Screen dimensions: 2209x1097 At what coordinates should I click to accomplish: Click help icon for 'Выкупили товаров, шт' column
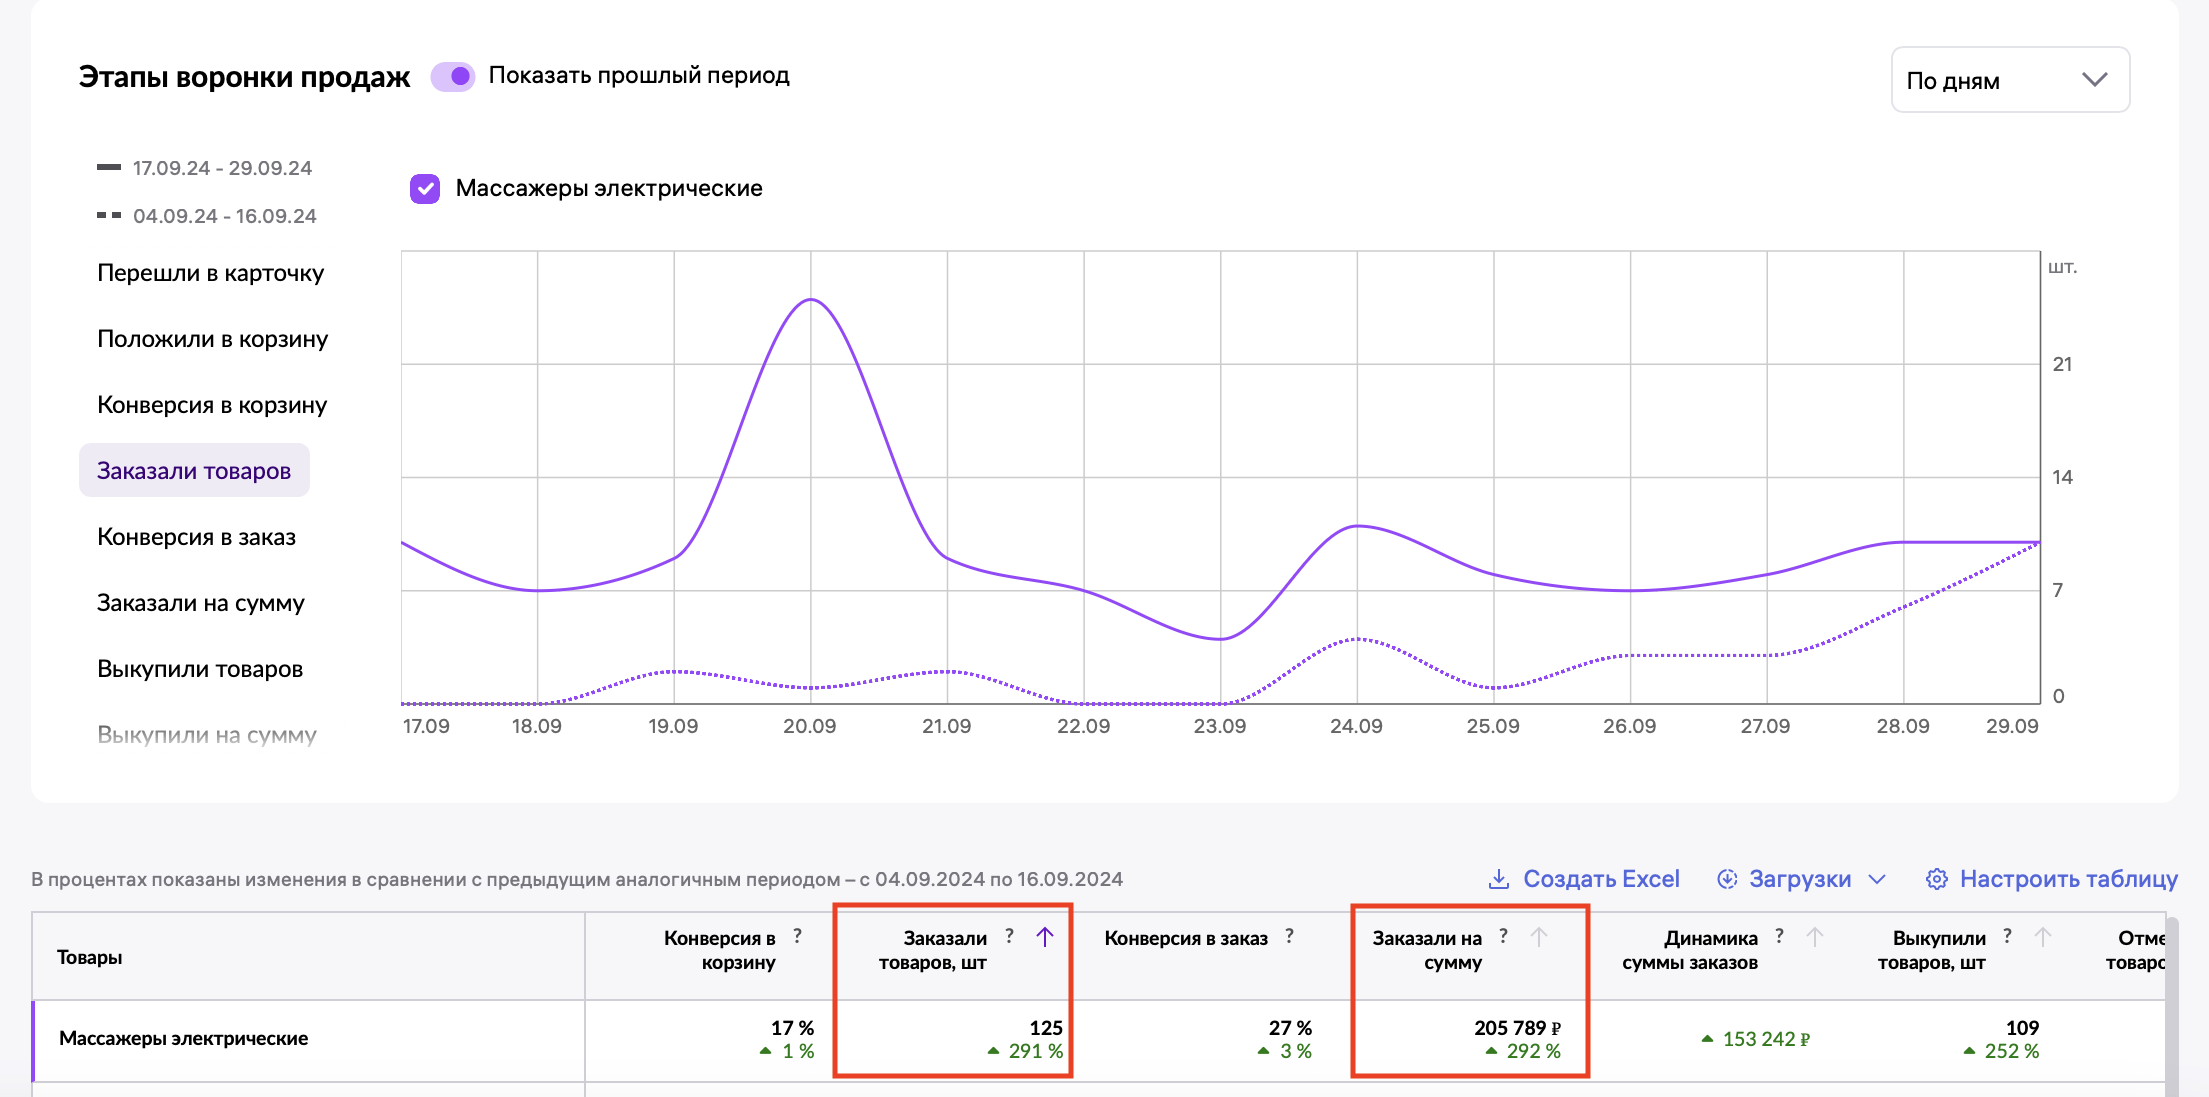[2007, 936]
